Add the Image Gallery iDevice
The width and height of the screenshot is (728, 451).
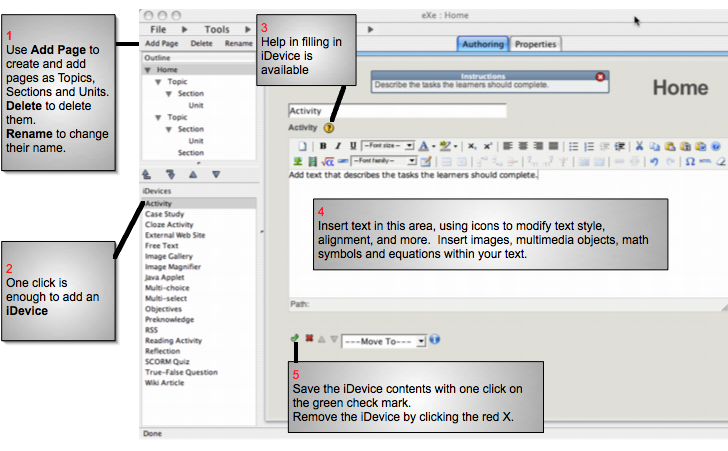pyautogui.click(x=169, y=256)
